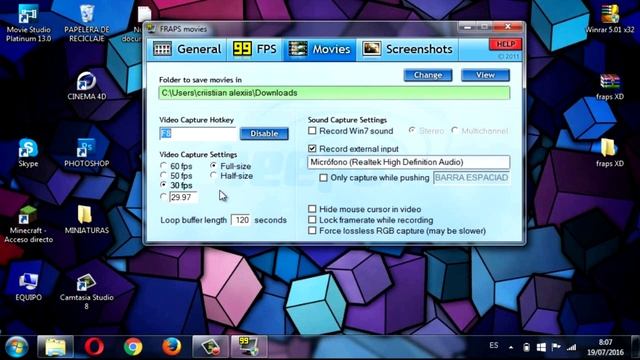Viewport: 640px width, 360px height.
Task: Click the battery tray icon
Action: (527, 347)
